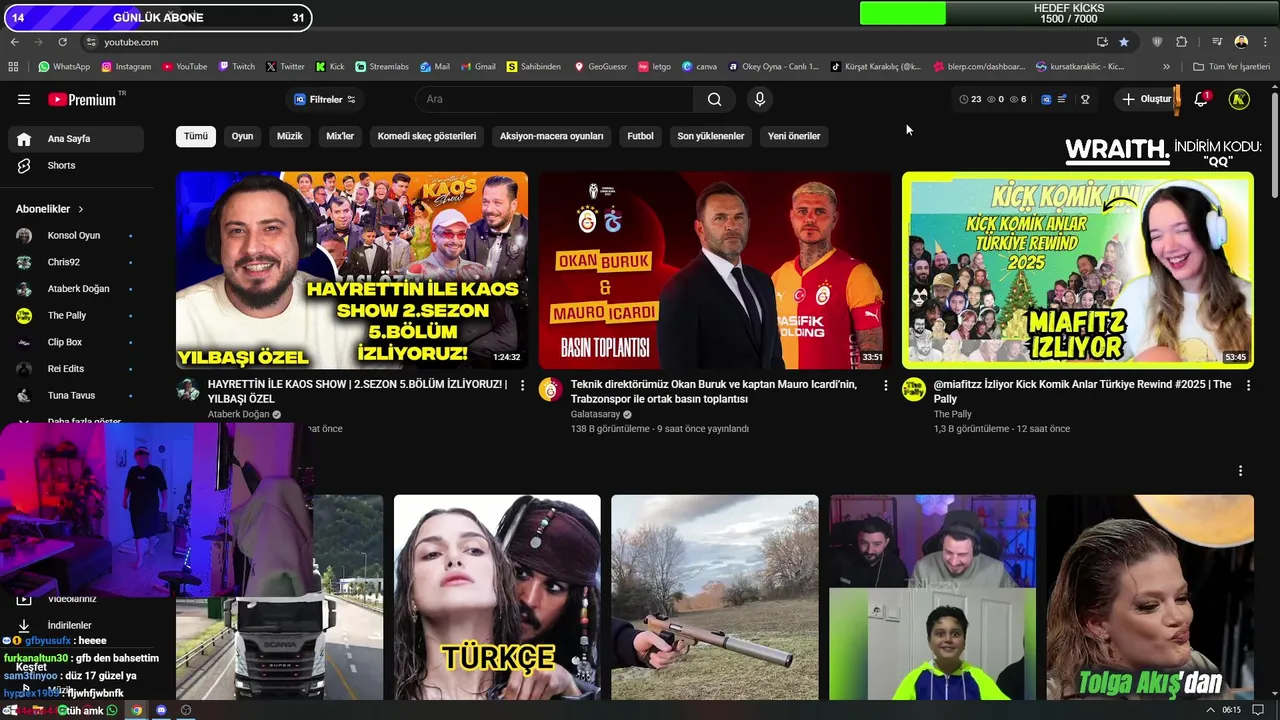Open the Galatasaray channel name link
The image size is (1280, 720).
(596, 414)
